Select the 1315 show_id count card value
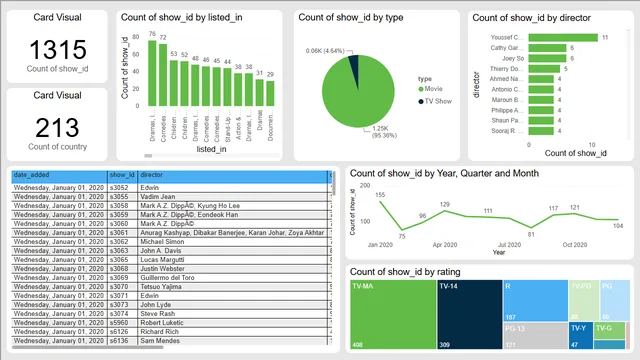Viewport: 640px width, 360px height. (x=58, y=50)
